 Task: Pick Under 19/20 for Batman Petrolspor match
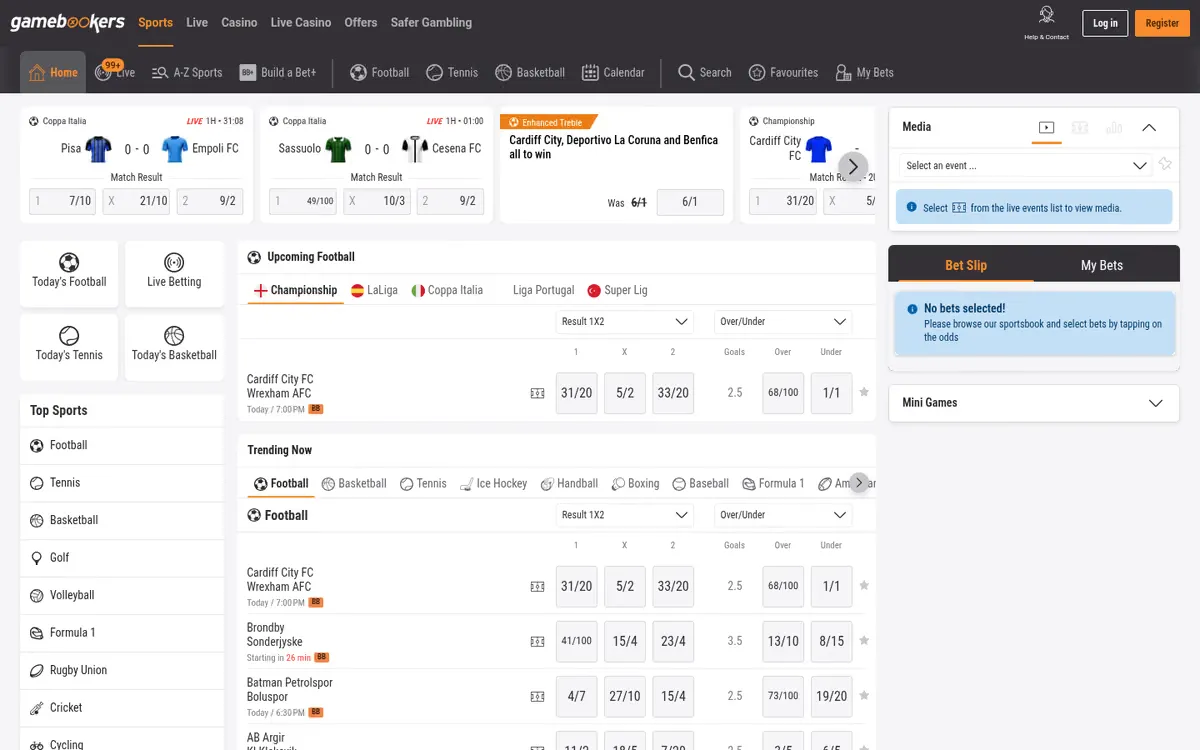(832, 696)
